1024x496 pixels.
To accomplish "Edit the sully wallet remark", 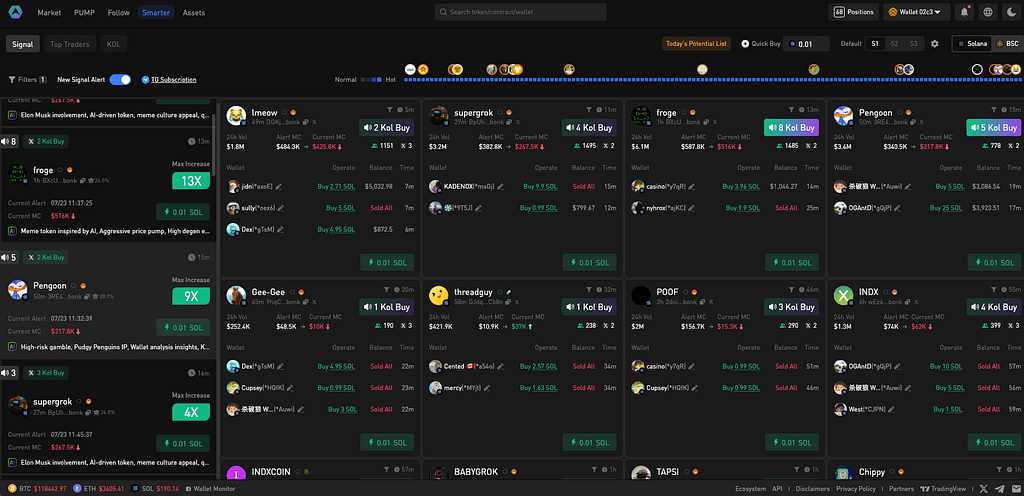I will tap(281, 208).
